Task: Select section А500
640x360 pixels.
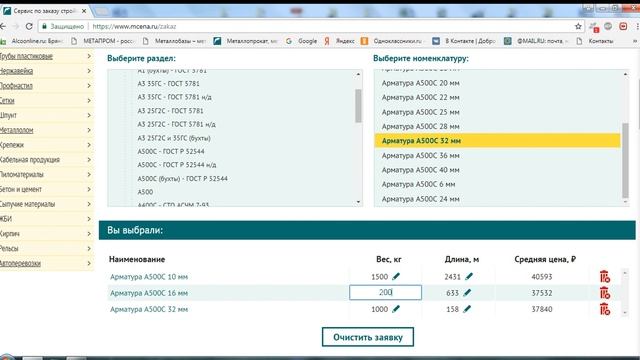Action: 145,192
